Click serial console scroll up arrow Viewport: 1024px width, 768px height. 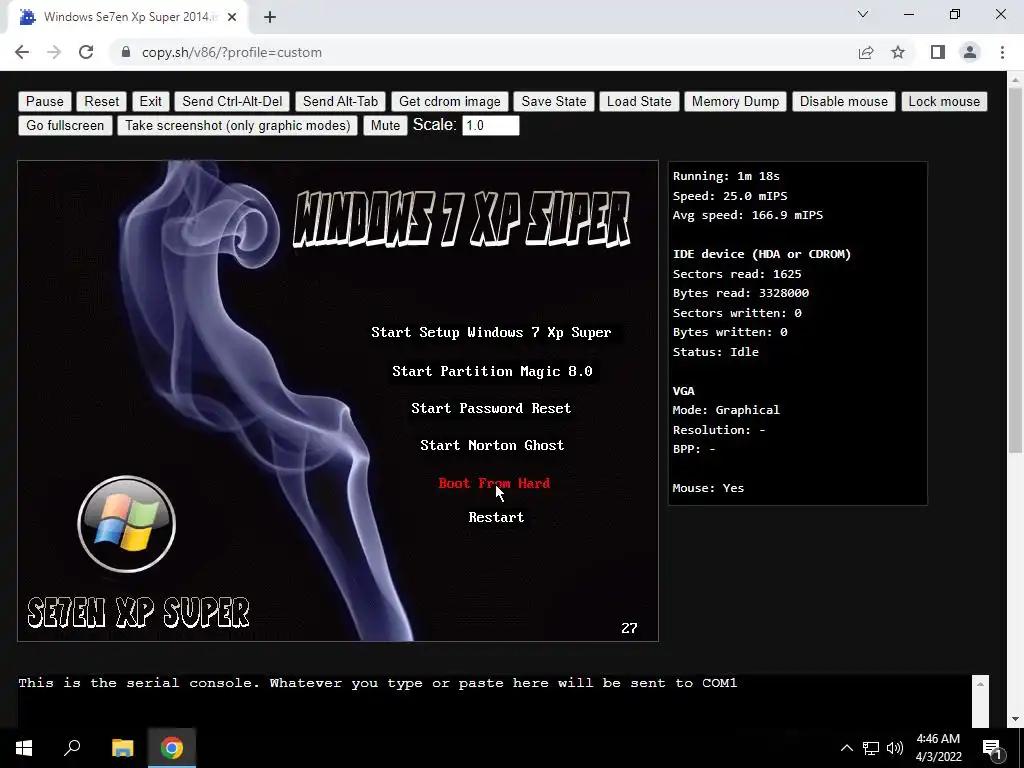[980, 684]
